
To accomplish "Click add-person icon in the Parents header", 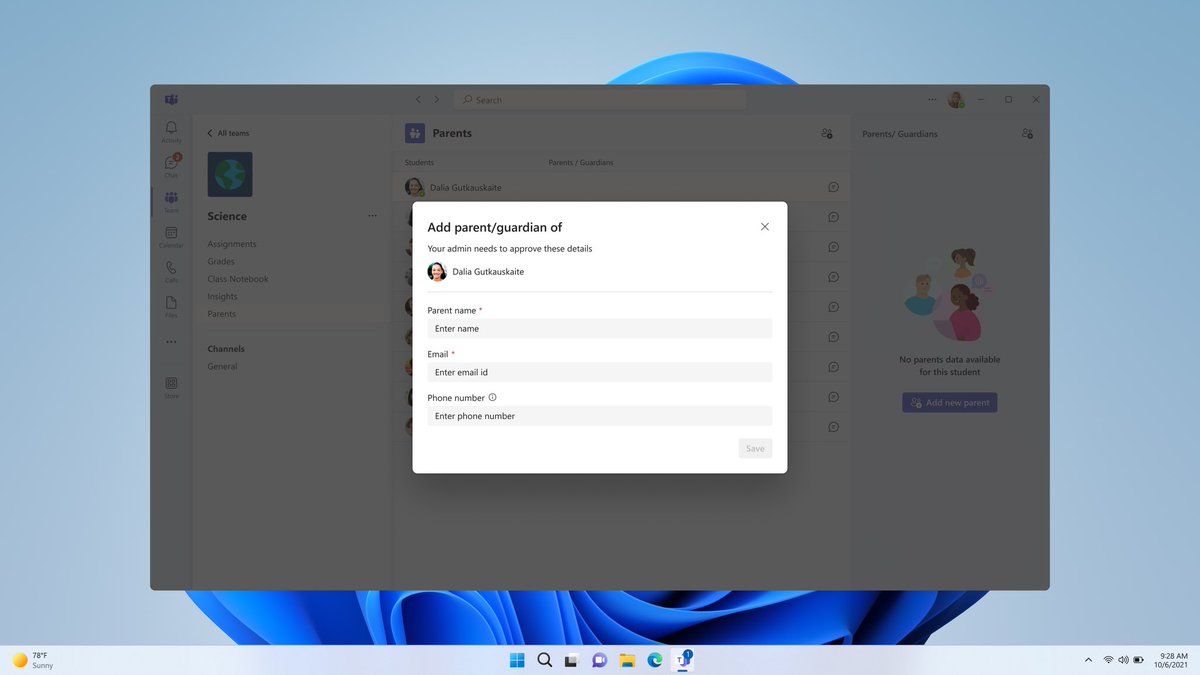I will coord(827,133).
